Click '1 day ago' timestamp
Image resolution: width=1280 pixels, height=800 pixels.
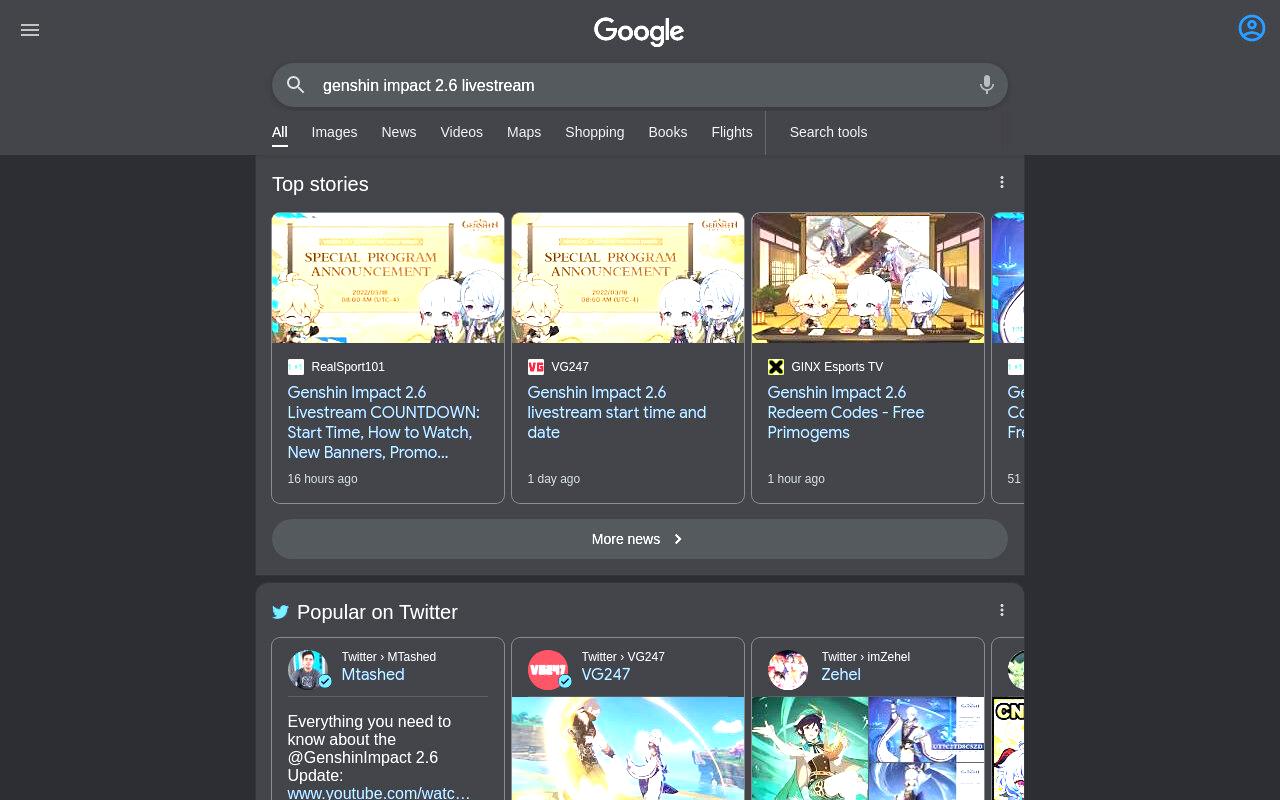(554, 479)
